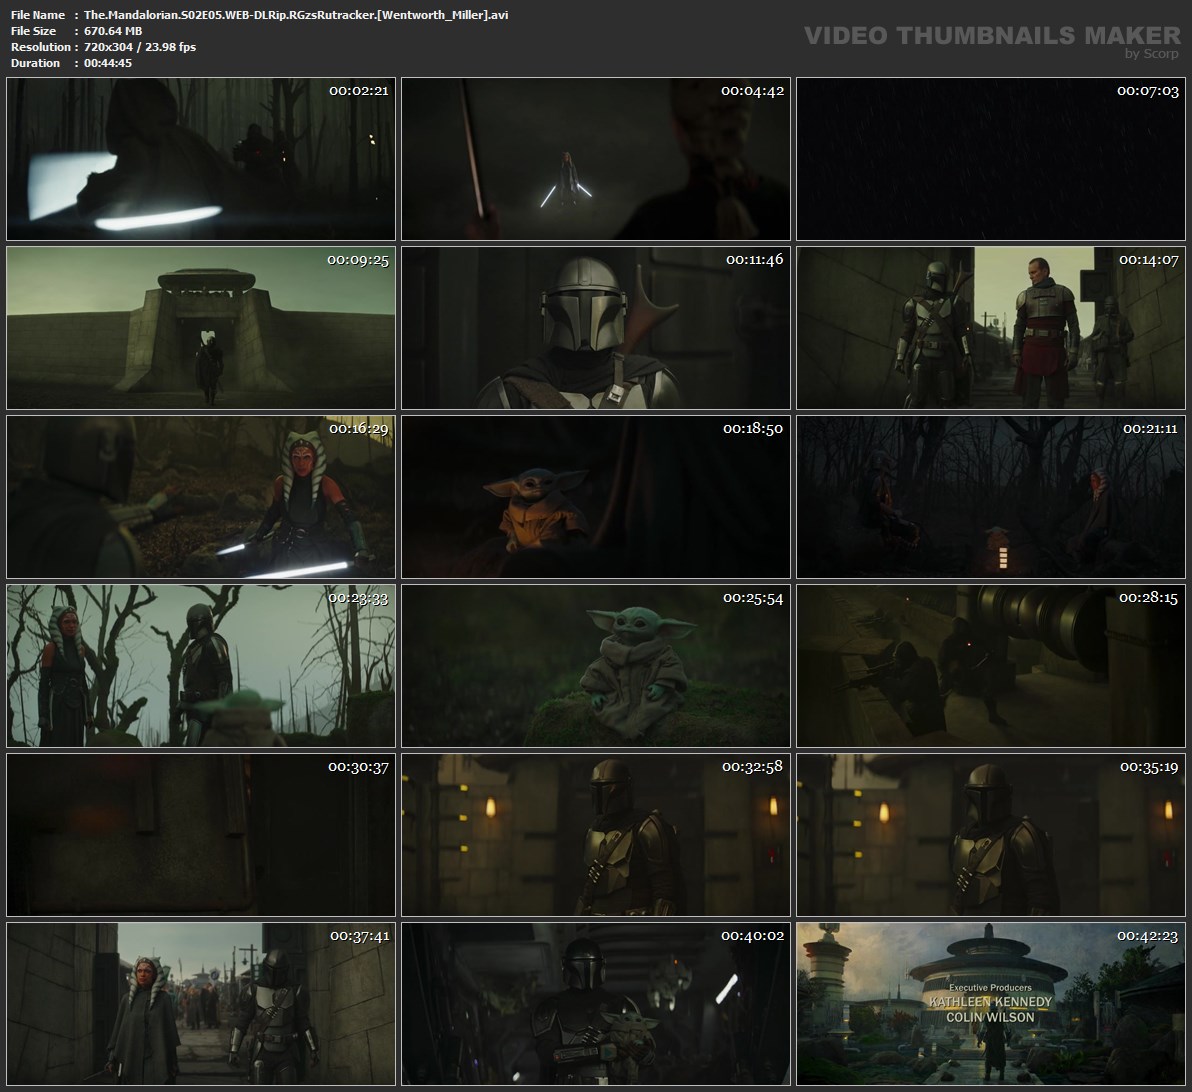This screenshot has height=1092, width=1192.
Task: Open the thumbnail stamped 00:14:07
Action: (991, 328)
